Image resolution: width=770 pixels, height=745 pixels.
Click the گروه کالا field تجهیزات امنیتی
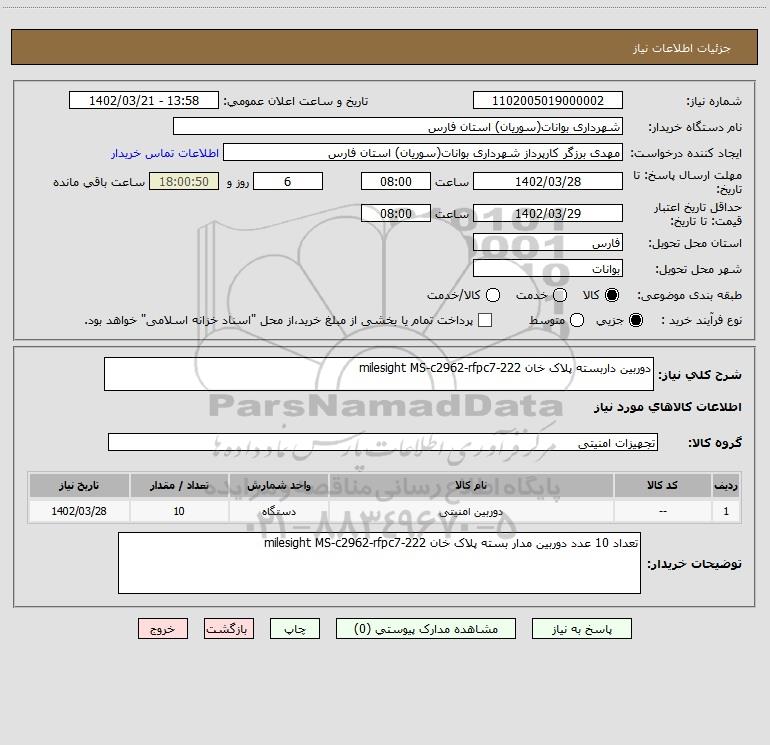[x=383, y=442]
